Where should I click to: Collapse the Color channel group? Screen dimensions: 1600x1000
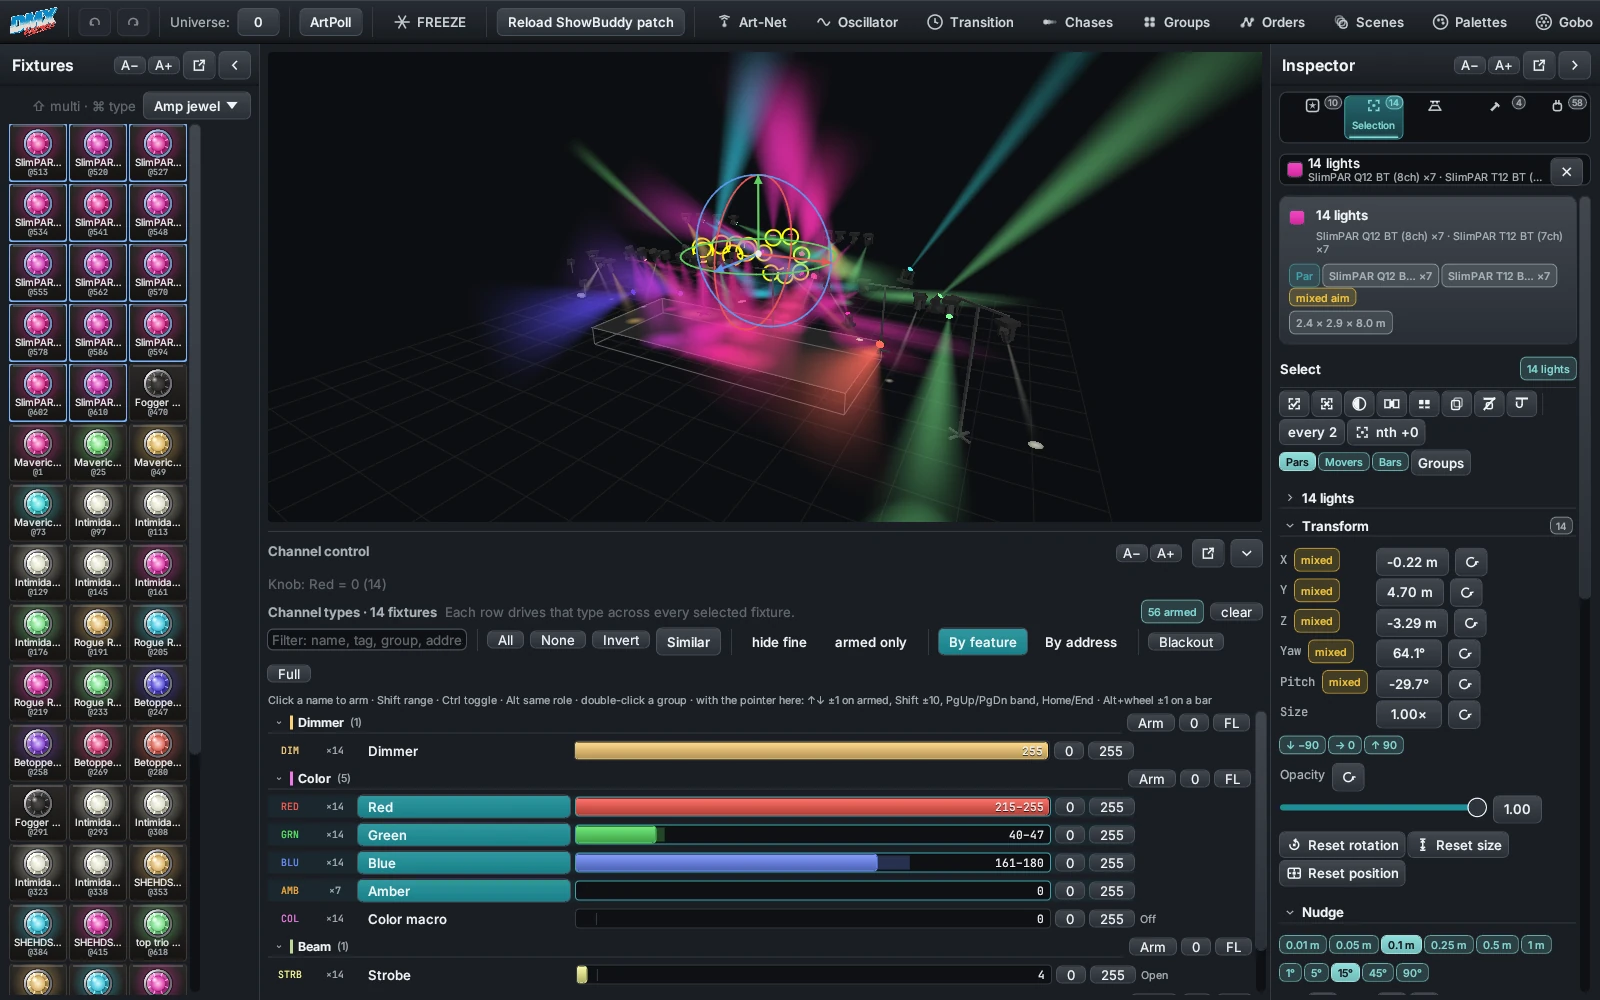[x=279, y=778]
